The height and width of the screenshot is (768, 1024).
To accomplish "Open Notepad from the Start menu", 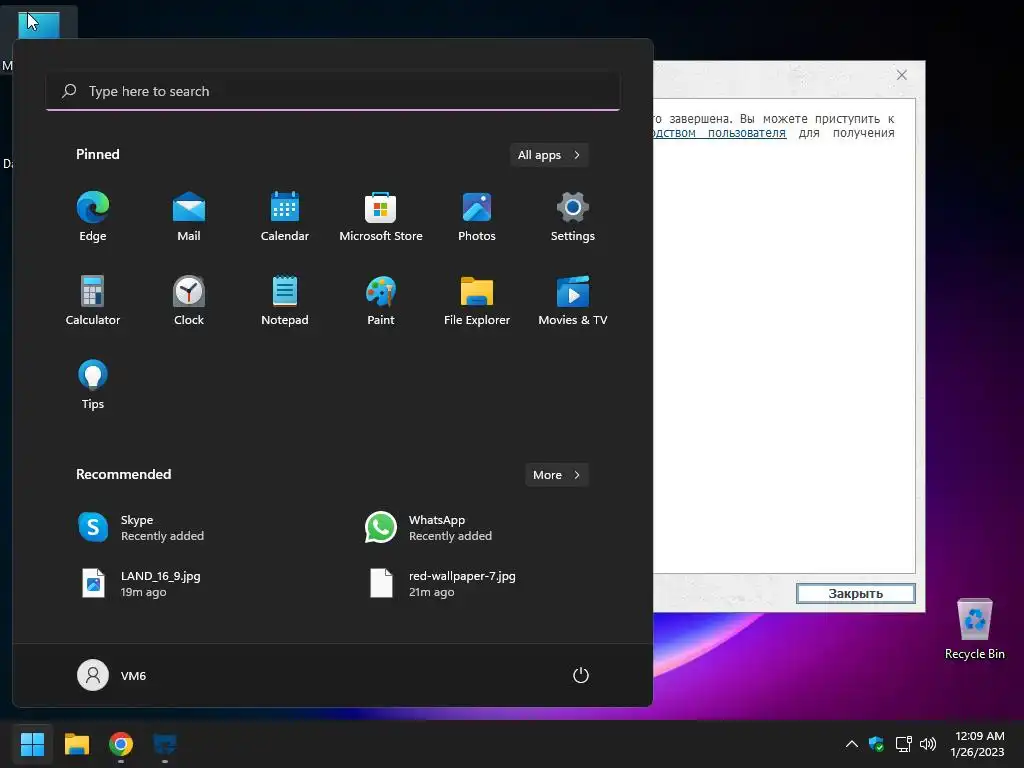I will 285,300.
